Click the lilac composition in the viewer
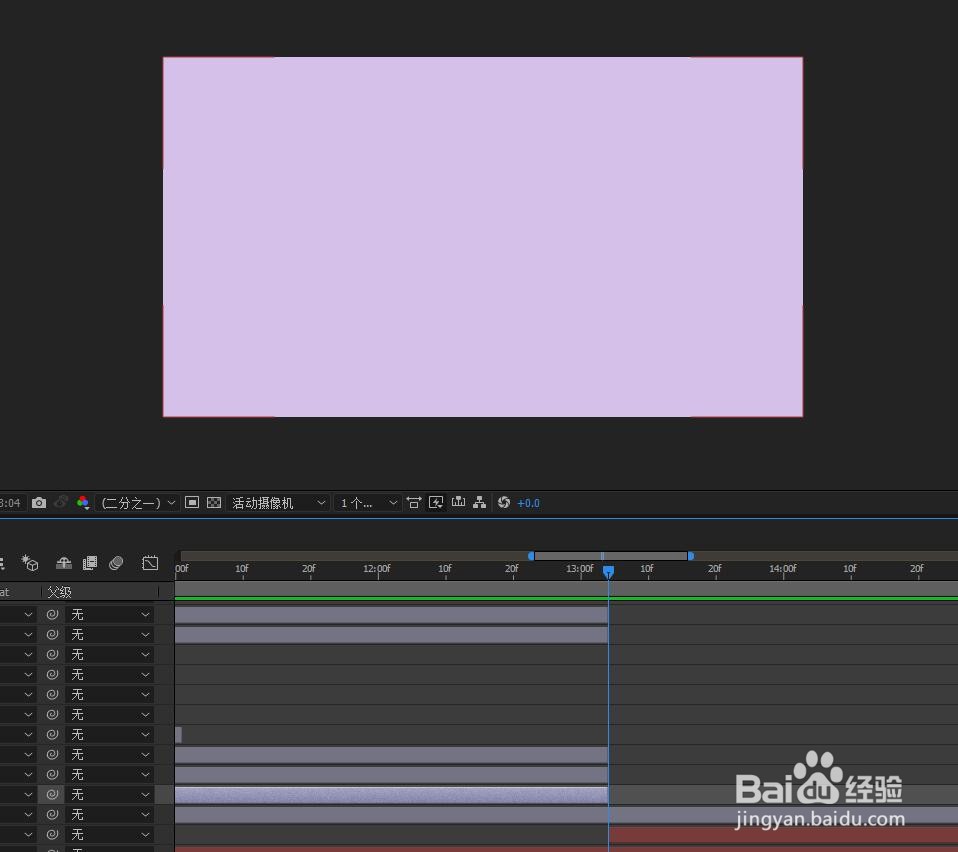 tap(483, 237)
